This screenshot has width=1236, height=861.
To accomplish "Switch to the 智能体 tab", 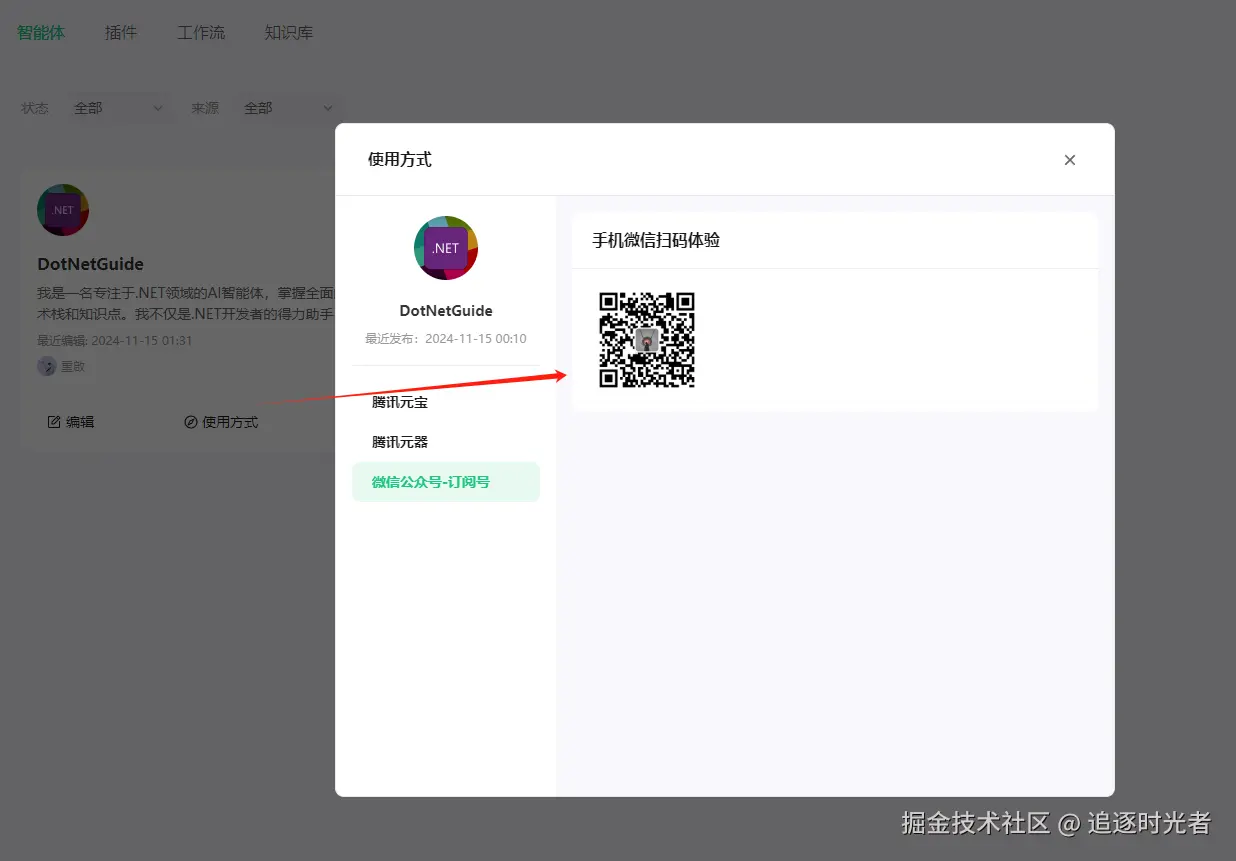I will 41,33.
